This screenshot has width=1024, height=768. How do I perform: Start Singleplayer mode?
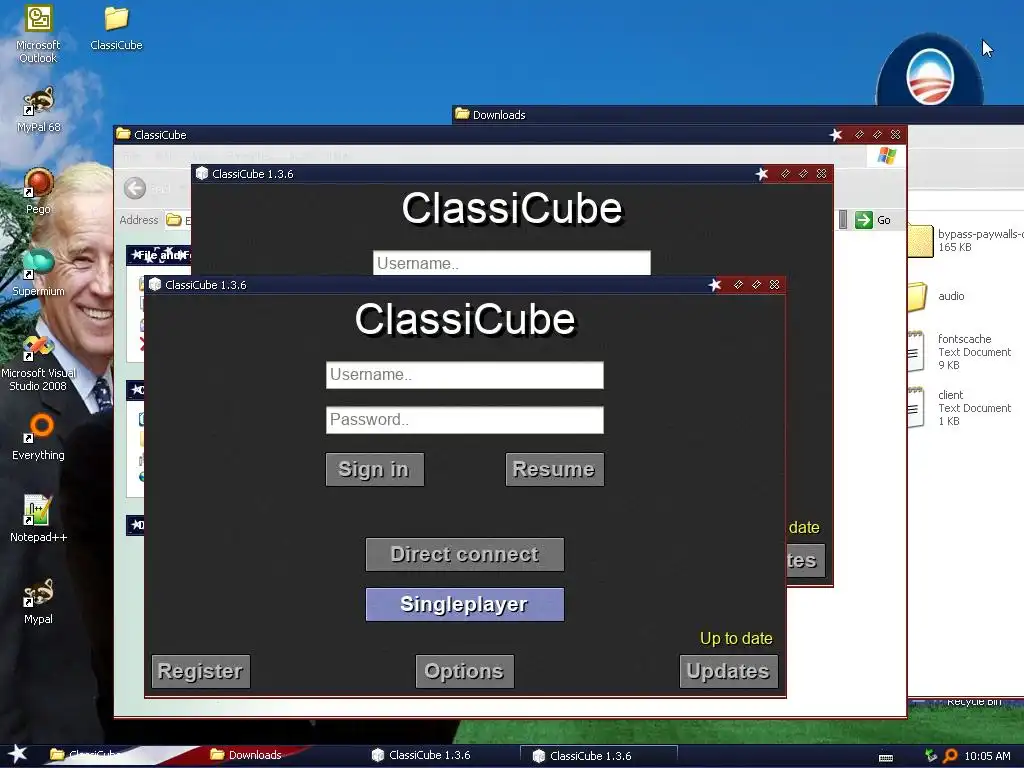coord(464,604)
